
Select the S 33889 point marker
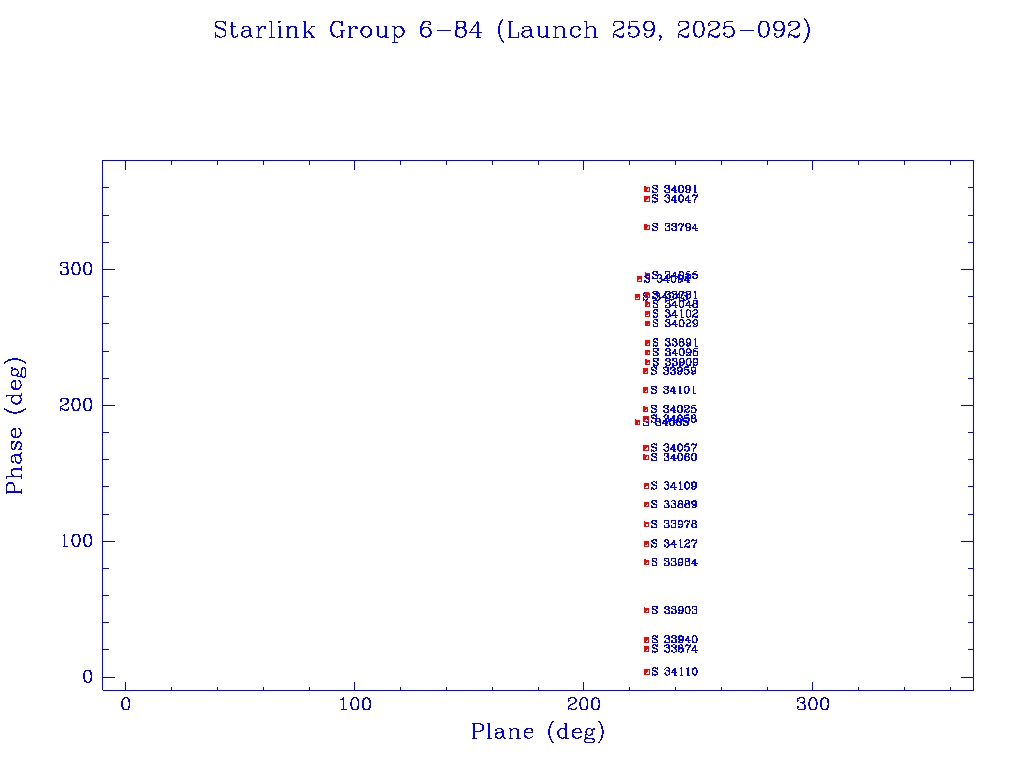click(647, 504)
